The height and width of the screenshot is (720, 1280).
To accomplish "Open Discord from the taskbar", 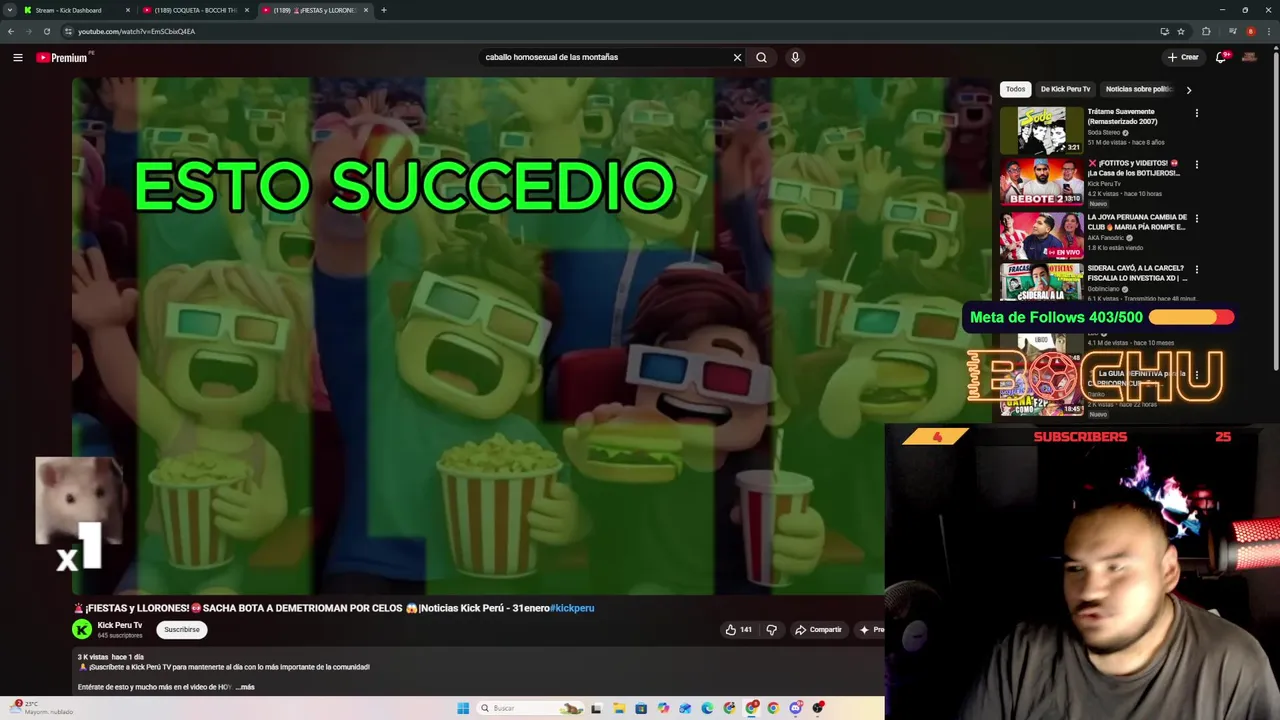I will click(x=795, y=708).
